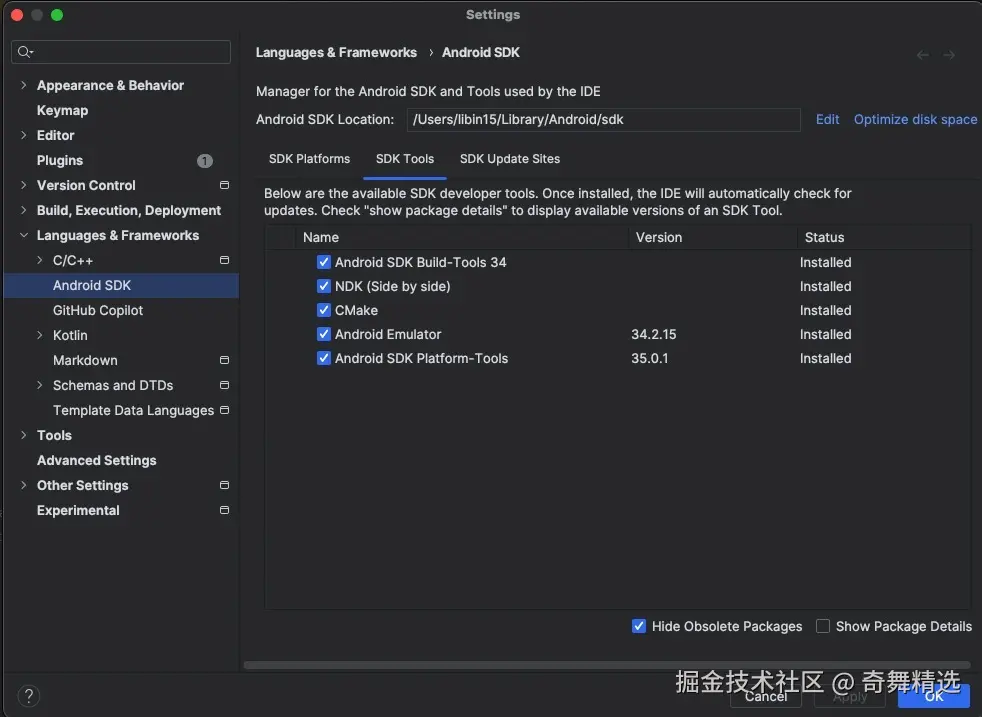Expand the Kotlin node
The height and width of the screenshot is (717, 982).
click(39, 335)
